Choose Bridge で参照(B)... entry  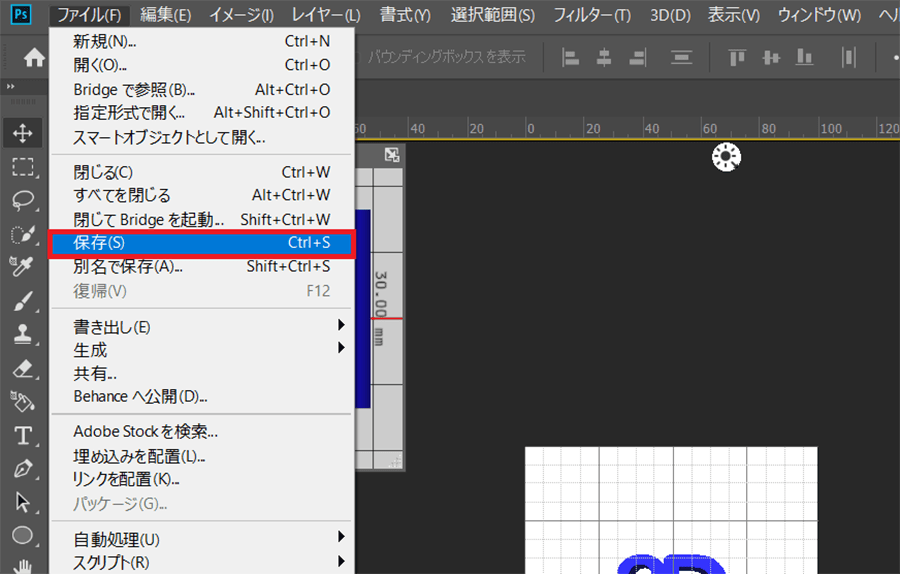(201, 90)
